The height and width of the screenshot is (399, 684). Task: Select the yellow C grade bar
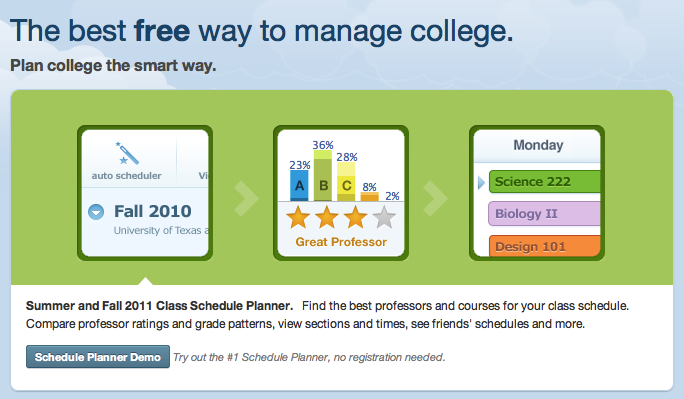click(346, 182)
